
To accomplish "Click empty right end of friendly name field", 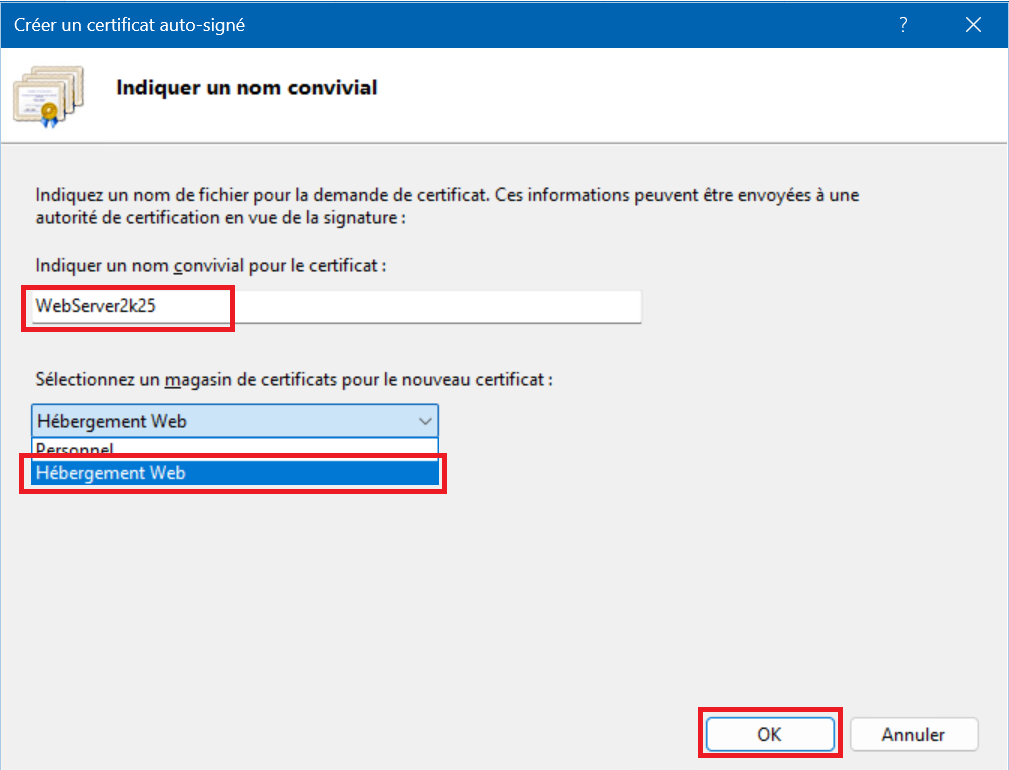I will pos(500,306).
